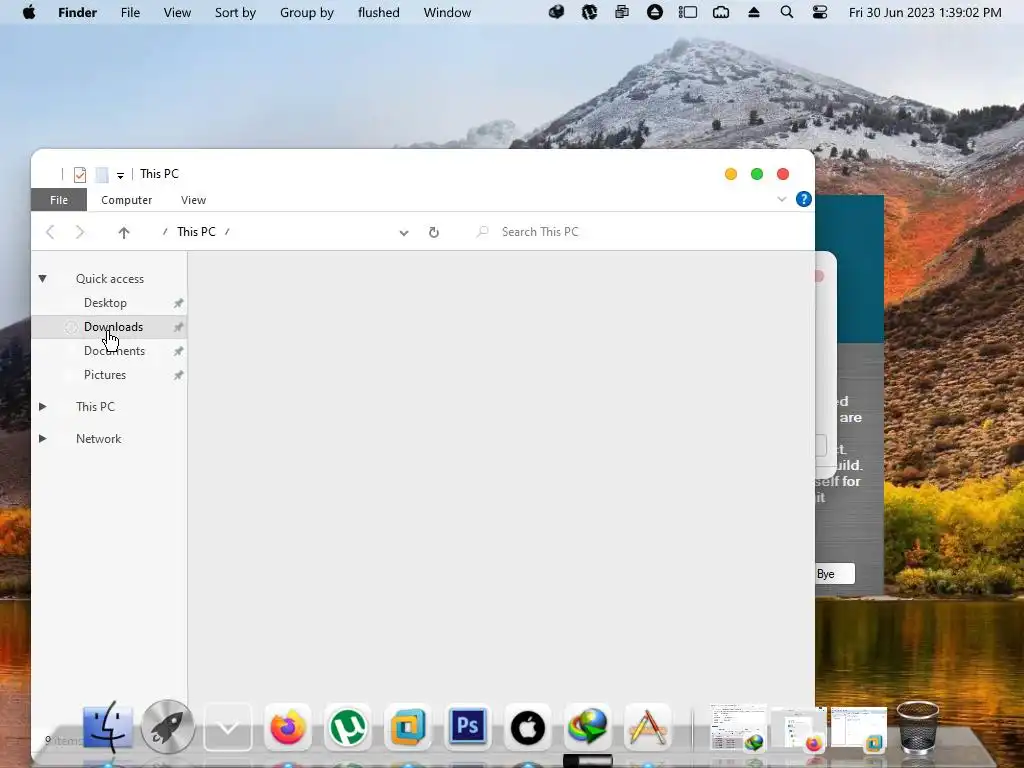Open Downloads in Quick access
This screenshot has height=768, width=1024.
[x=113, y=327]
